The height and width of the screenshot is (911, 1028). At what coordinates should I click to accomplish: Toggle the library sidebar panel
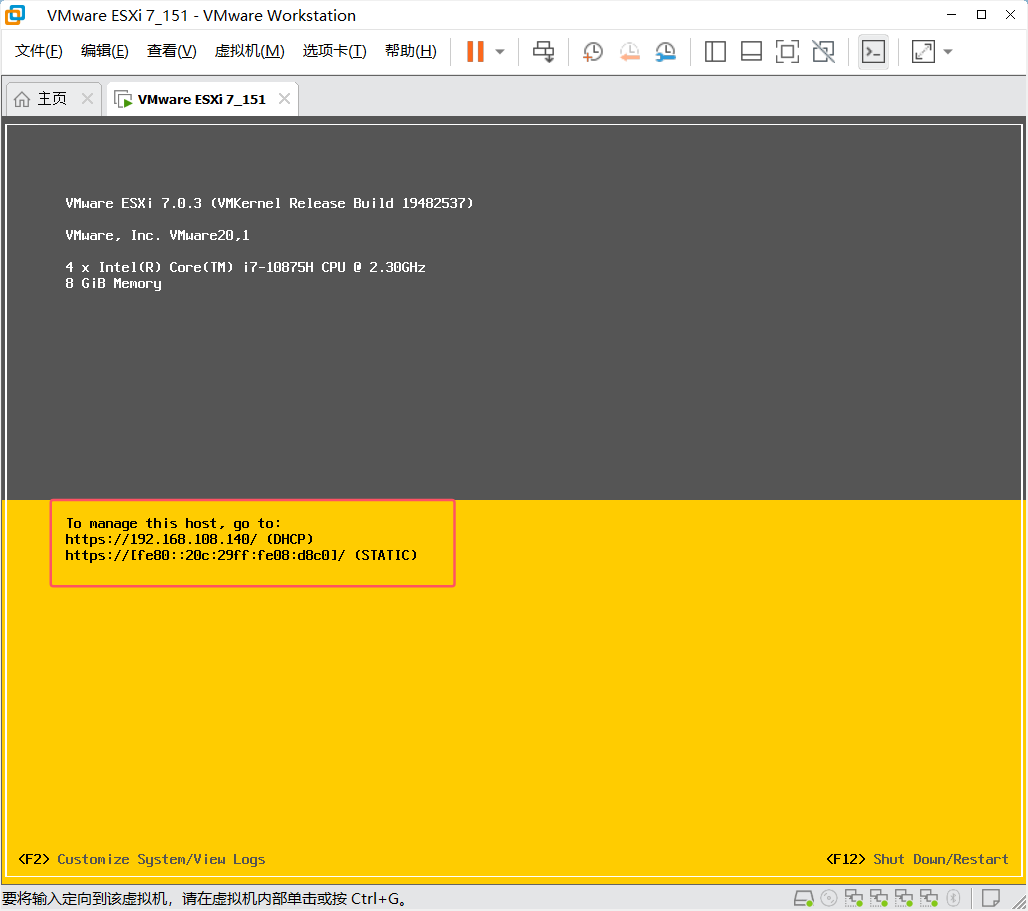[x=715, y=51]
